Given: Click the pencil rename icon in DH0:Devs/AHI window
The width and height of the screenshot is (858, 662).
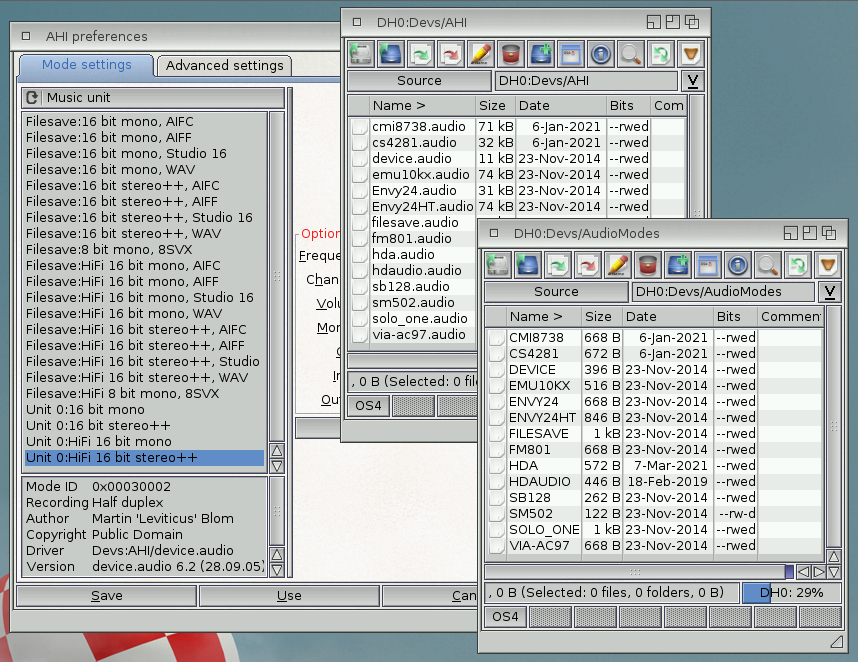Looking at the screenshot, I should tap(480, 53).
